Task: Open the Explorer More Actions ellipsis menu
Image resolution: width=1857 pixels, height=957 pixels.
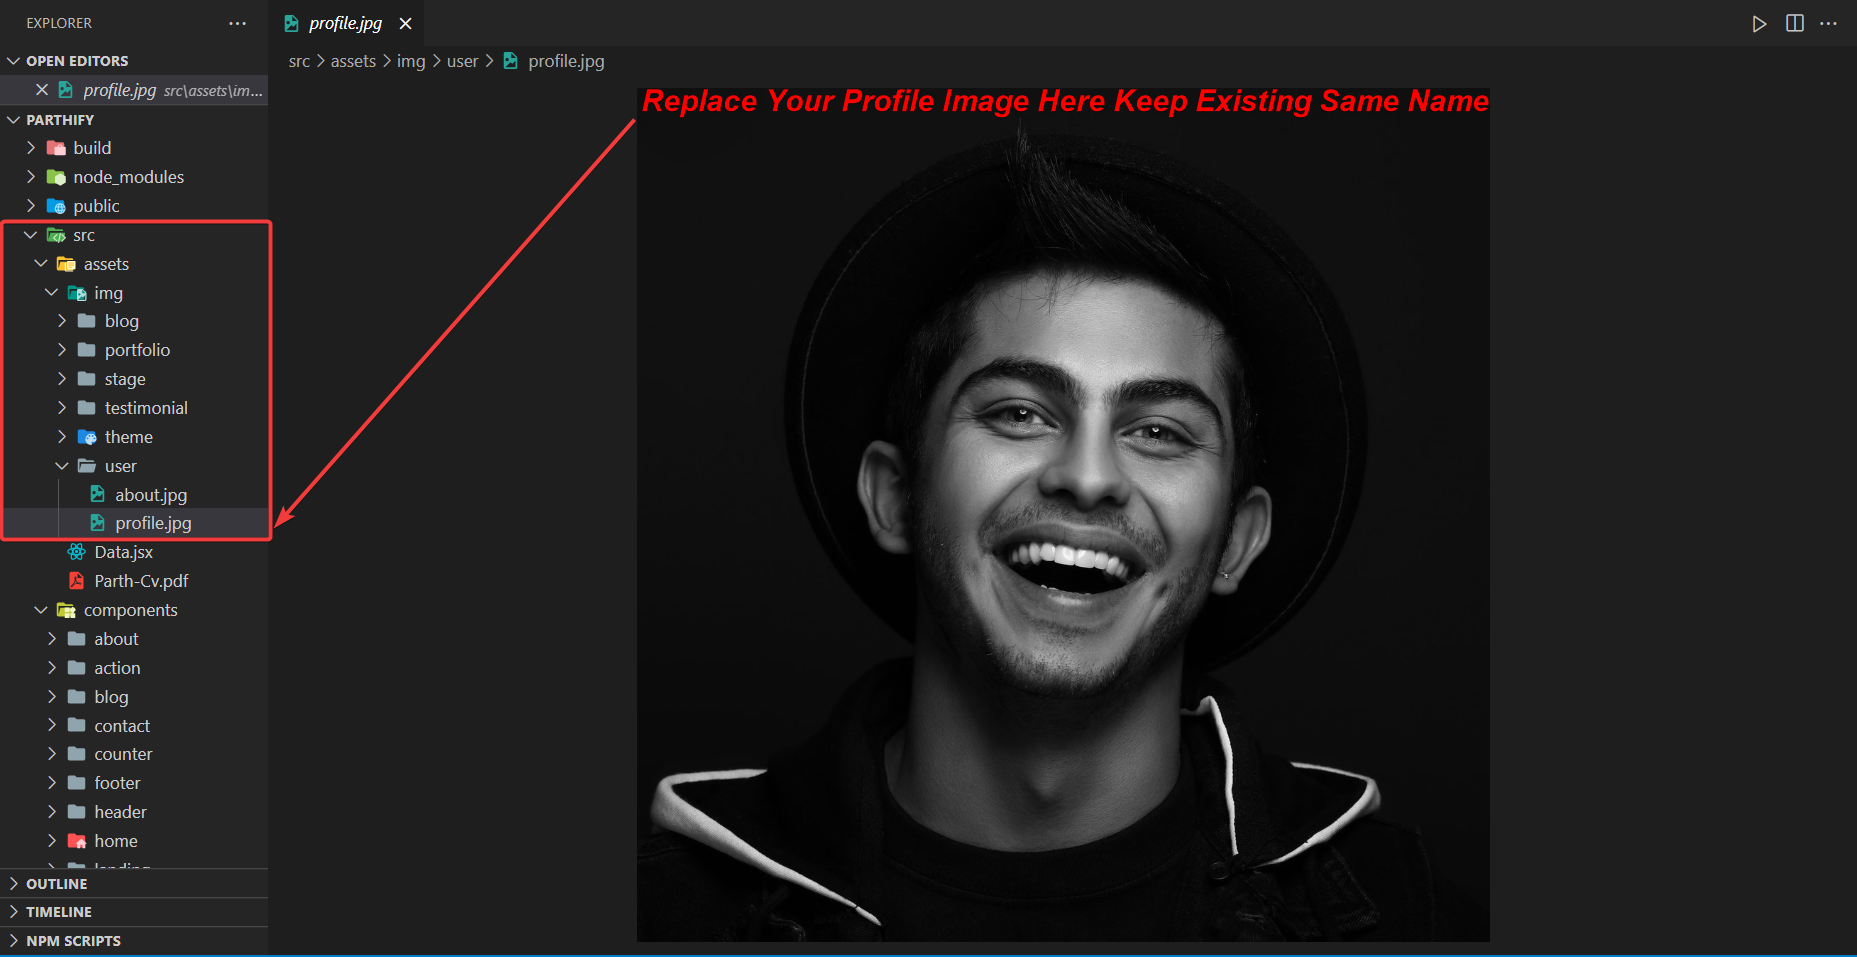Action: click(x=237, y=22)
